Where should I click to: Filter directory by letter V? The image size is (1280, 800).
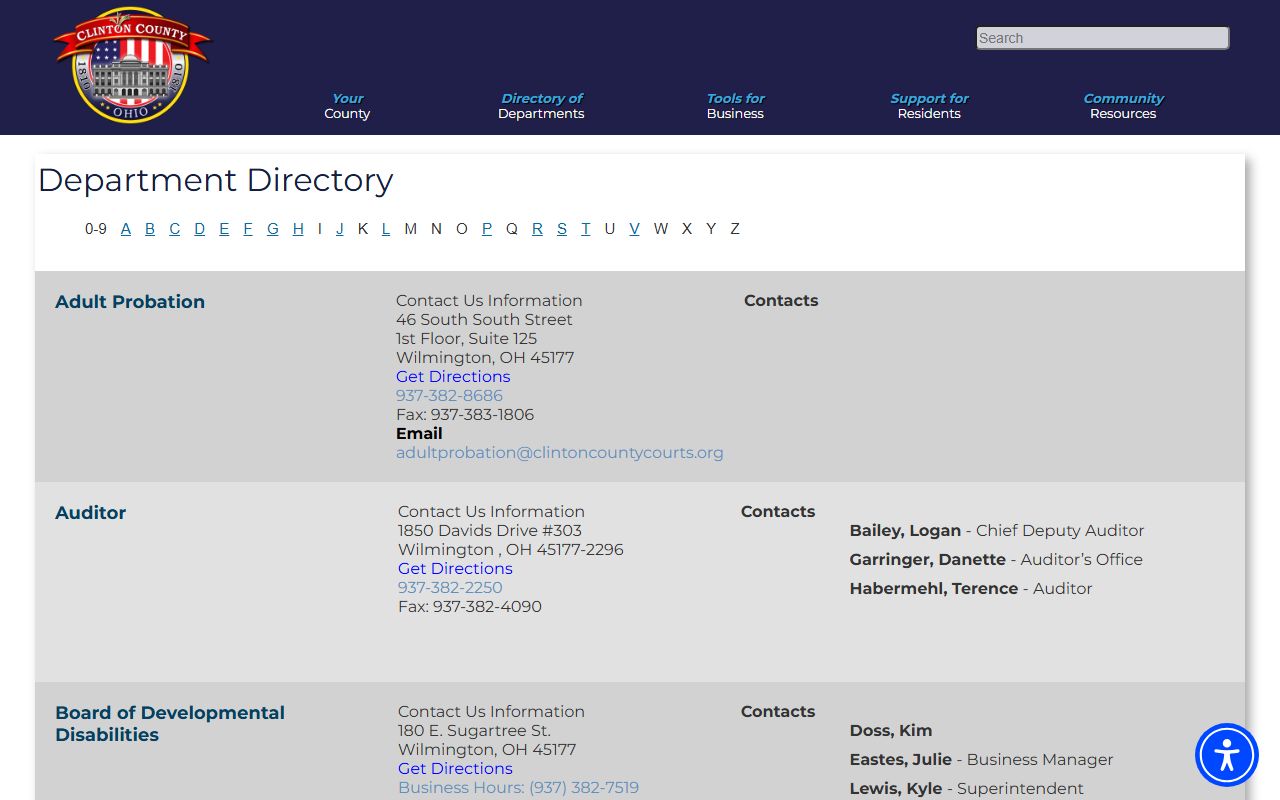click(634, 229)
